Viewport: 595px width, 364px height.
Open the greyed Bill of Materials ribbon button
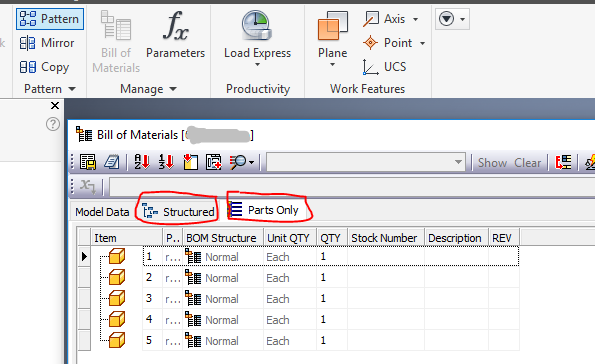point(116,41)
